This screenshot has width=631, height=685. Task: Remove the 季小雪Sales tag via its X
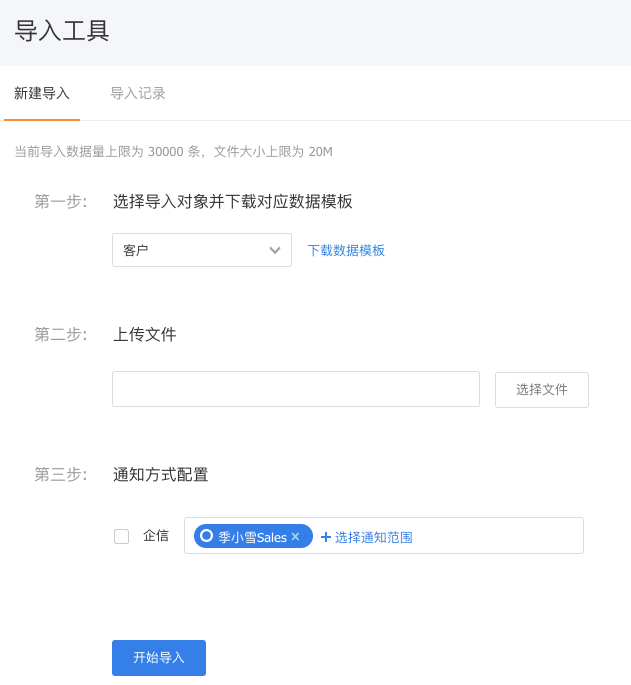pos(296,537)
